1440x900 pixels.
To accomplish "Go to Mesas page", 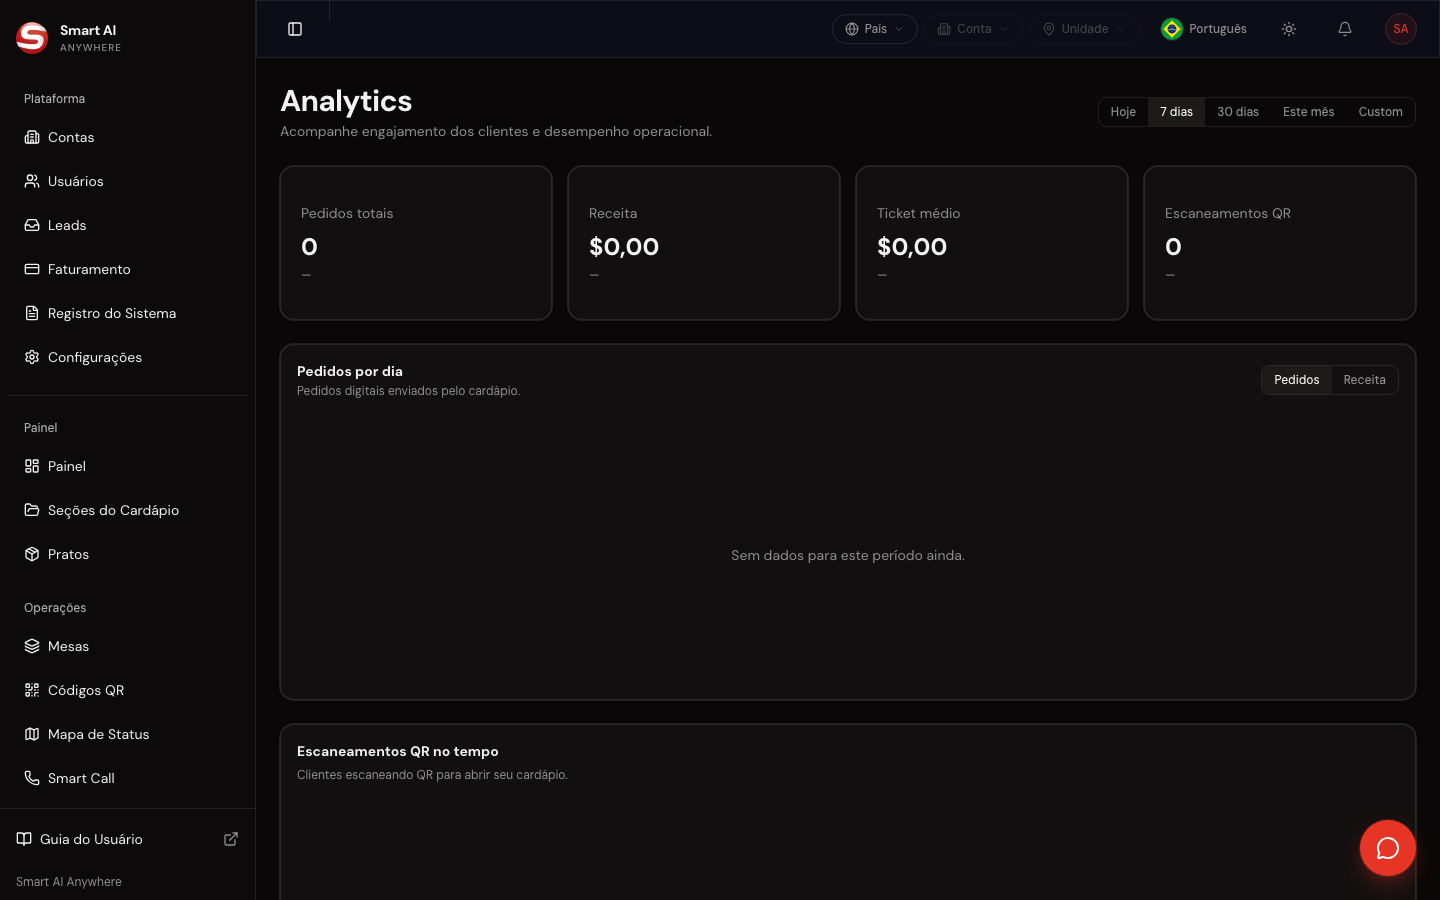I will (127, 646).
